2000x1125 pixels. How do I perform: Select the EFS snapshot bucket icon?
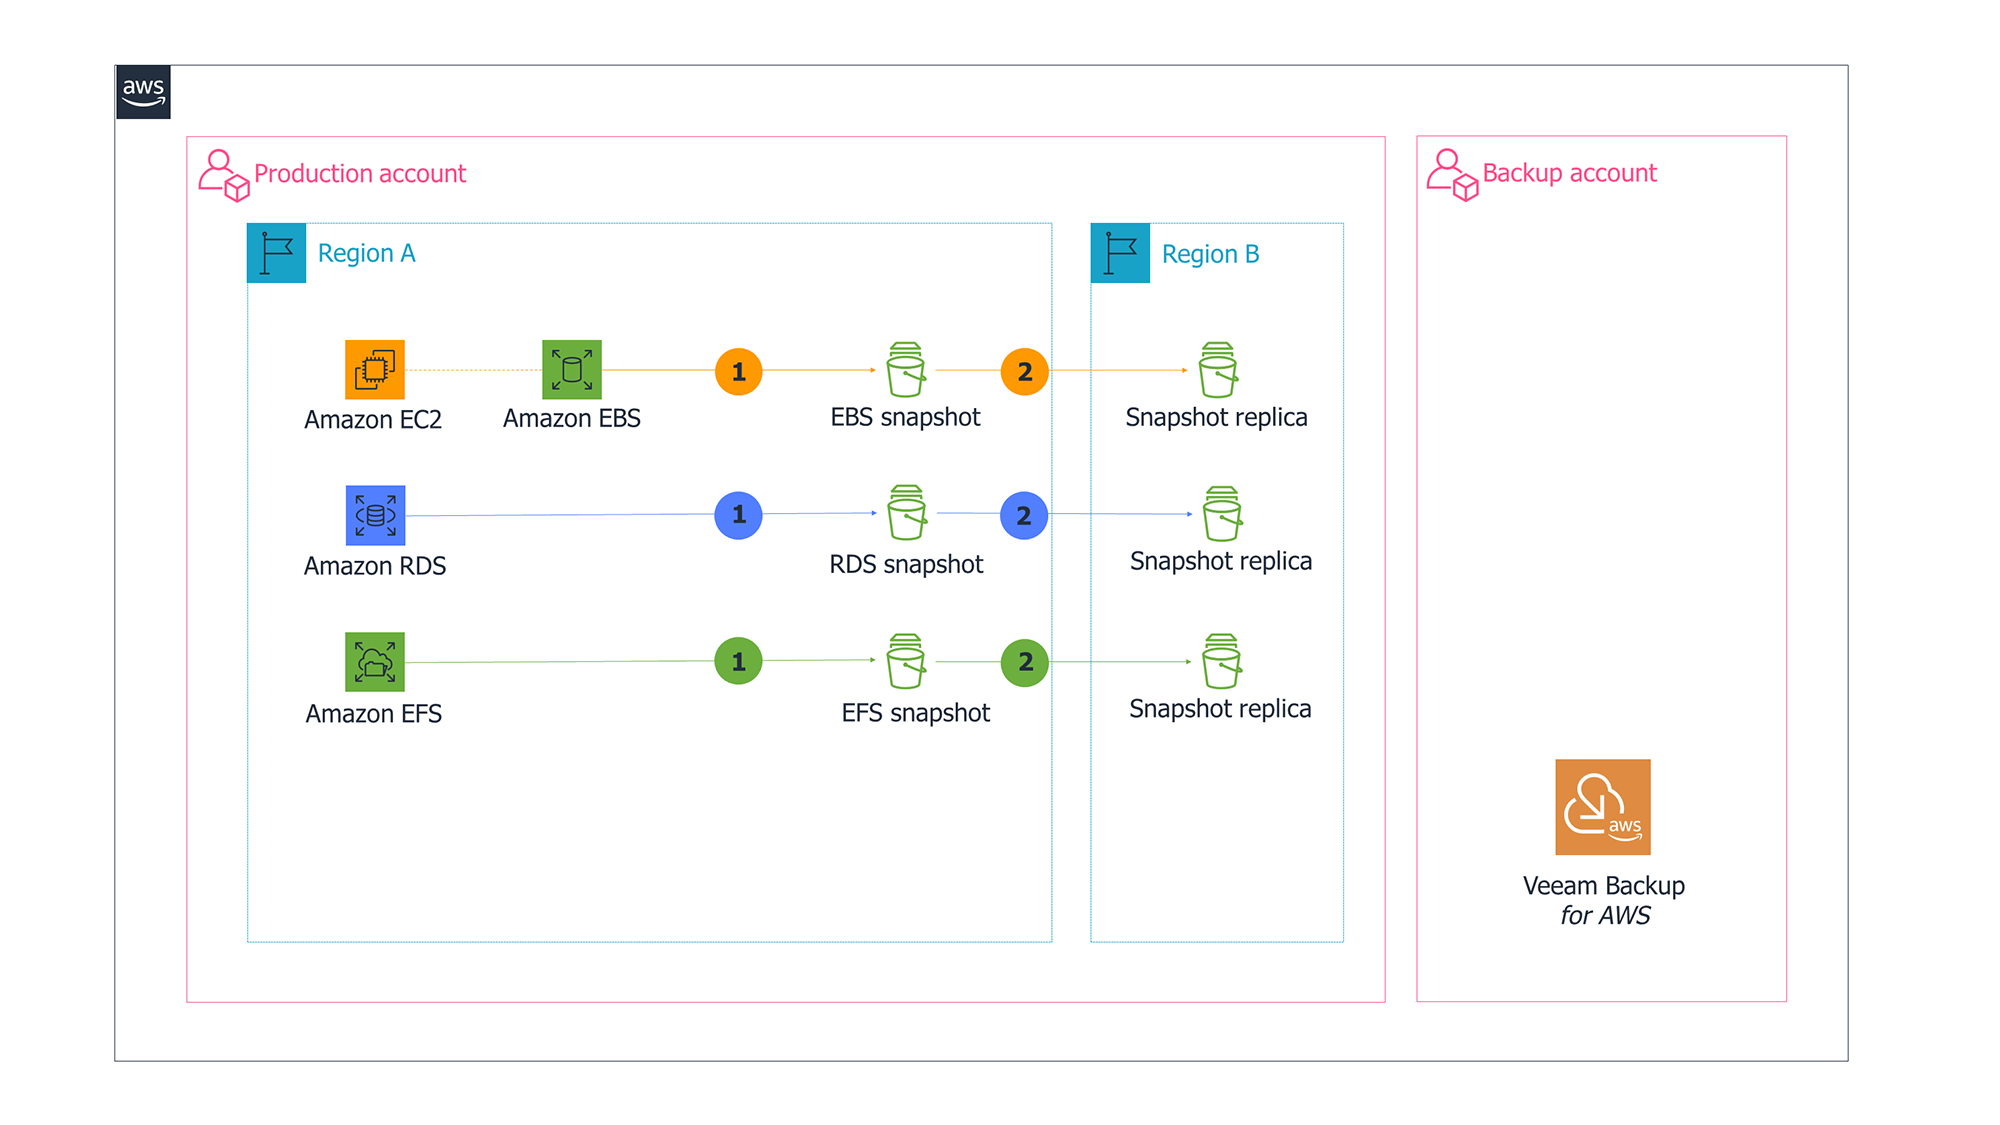pyautogui.click(x=906, y=661)
